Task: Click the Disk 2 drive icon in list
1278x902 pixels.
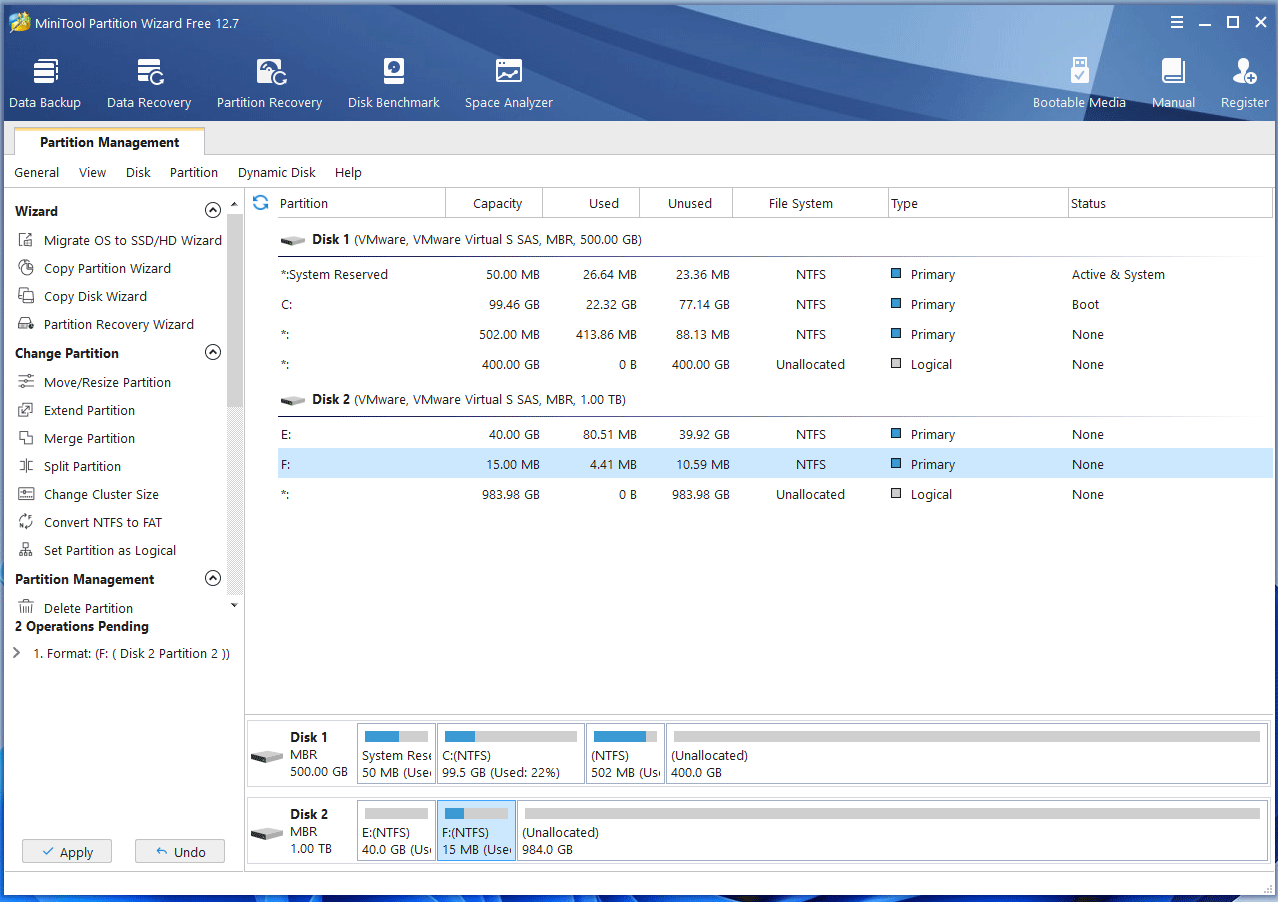Action: click(293, 400)
